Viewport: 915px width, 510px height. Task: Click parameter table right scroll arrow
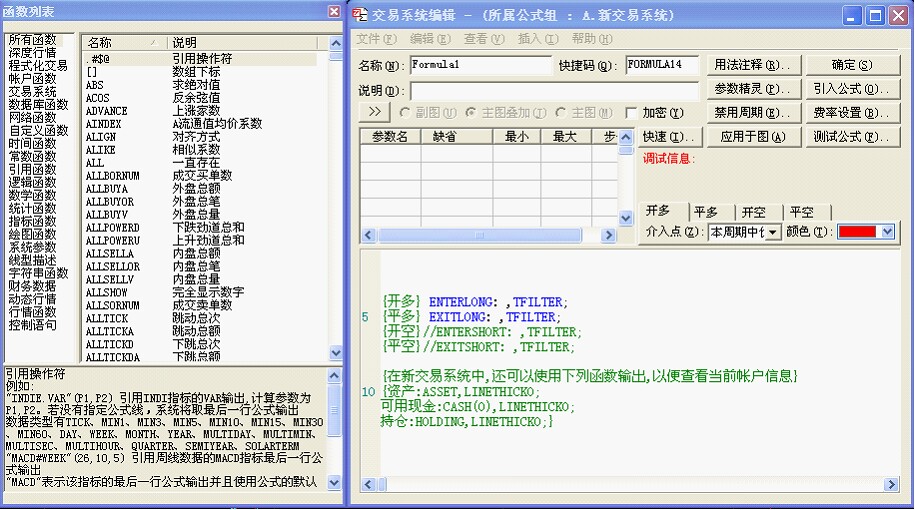click(x=609, y=235)
